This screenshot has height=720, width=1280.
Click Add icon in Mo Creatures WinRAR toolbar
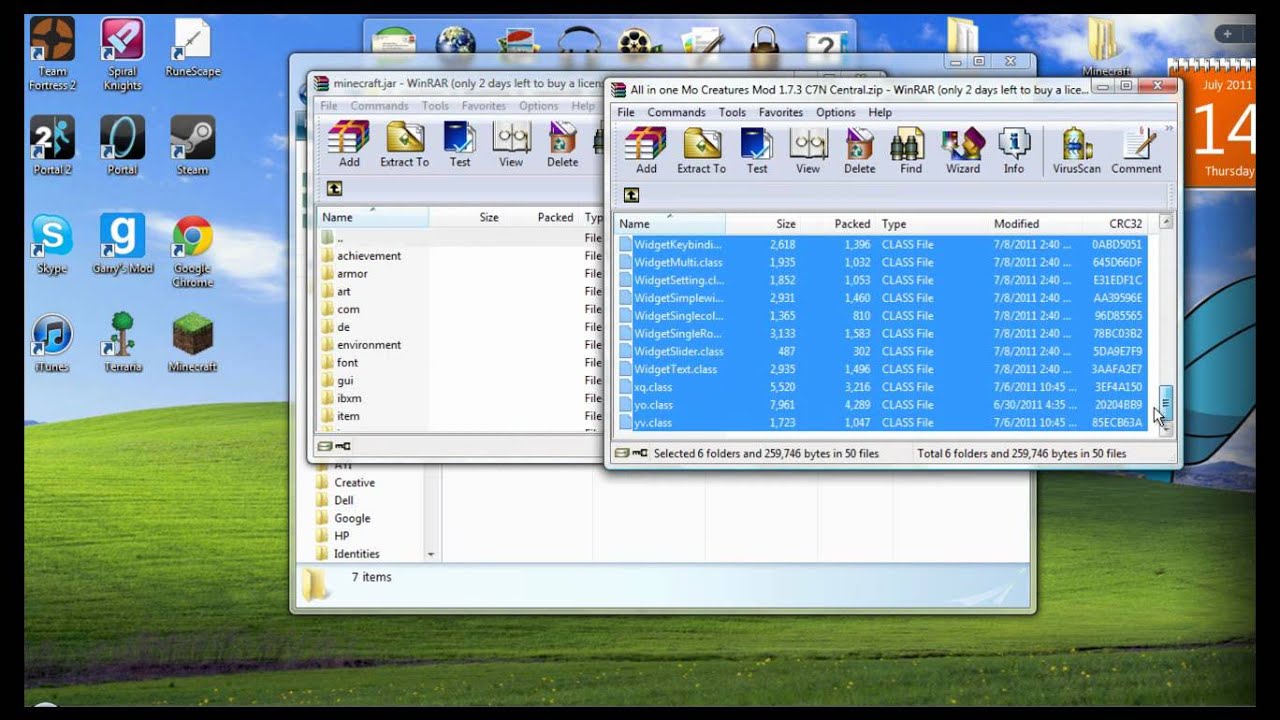pos(646,151)
